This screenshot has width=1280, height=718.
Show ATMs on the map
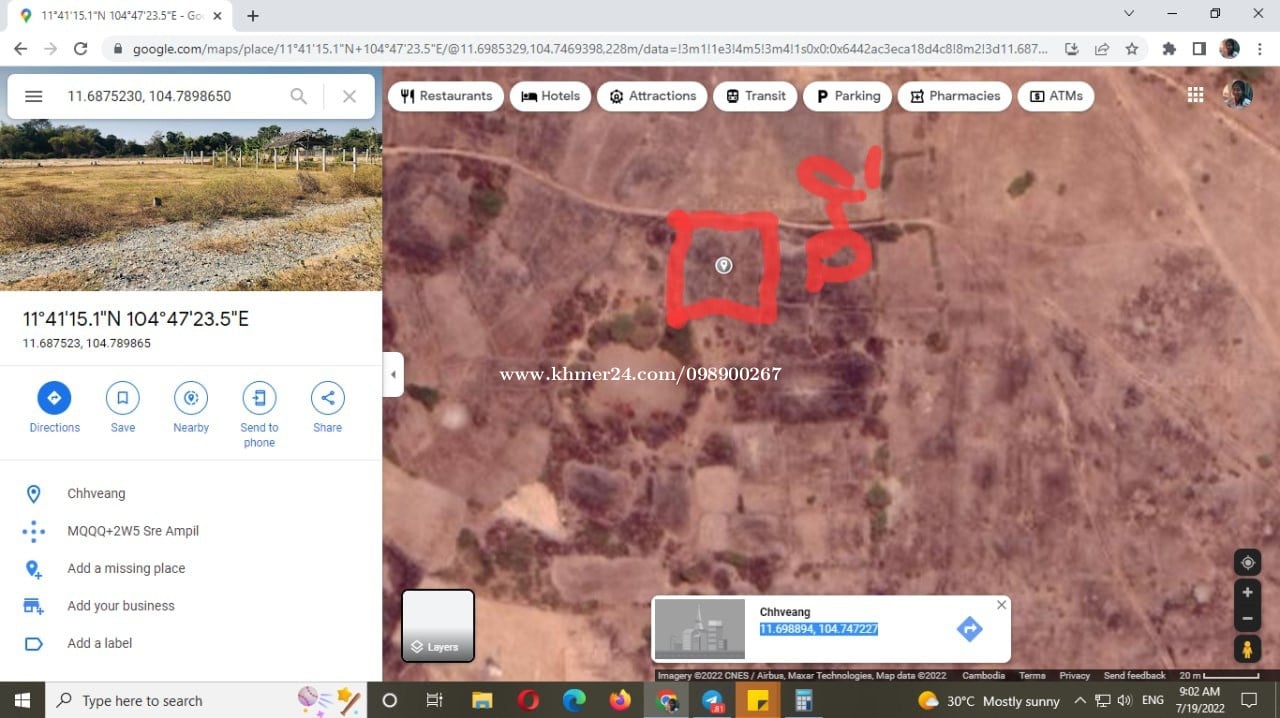[x=1056, y=96]
